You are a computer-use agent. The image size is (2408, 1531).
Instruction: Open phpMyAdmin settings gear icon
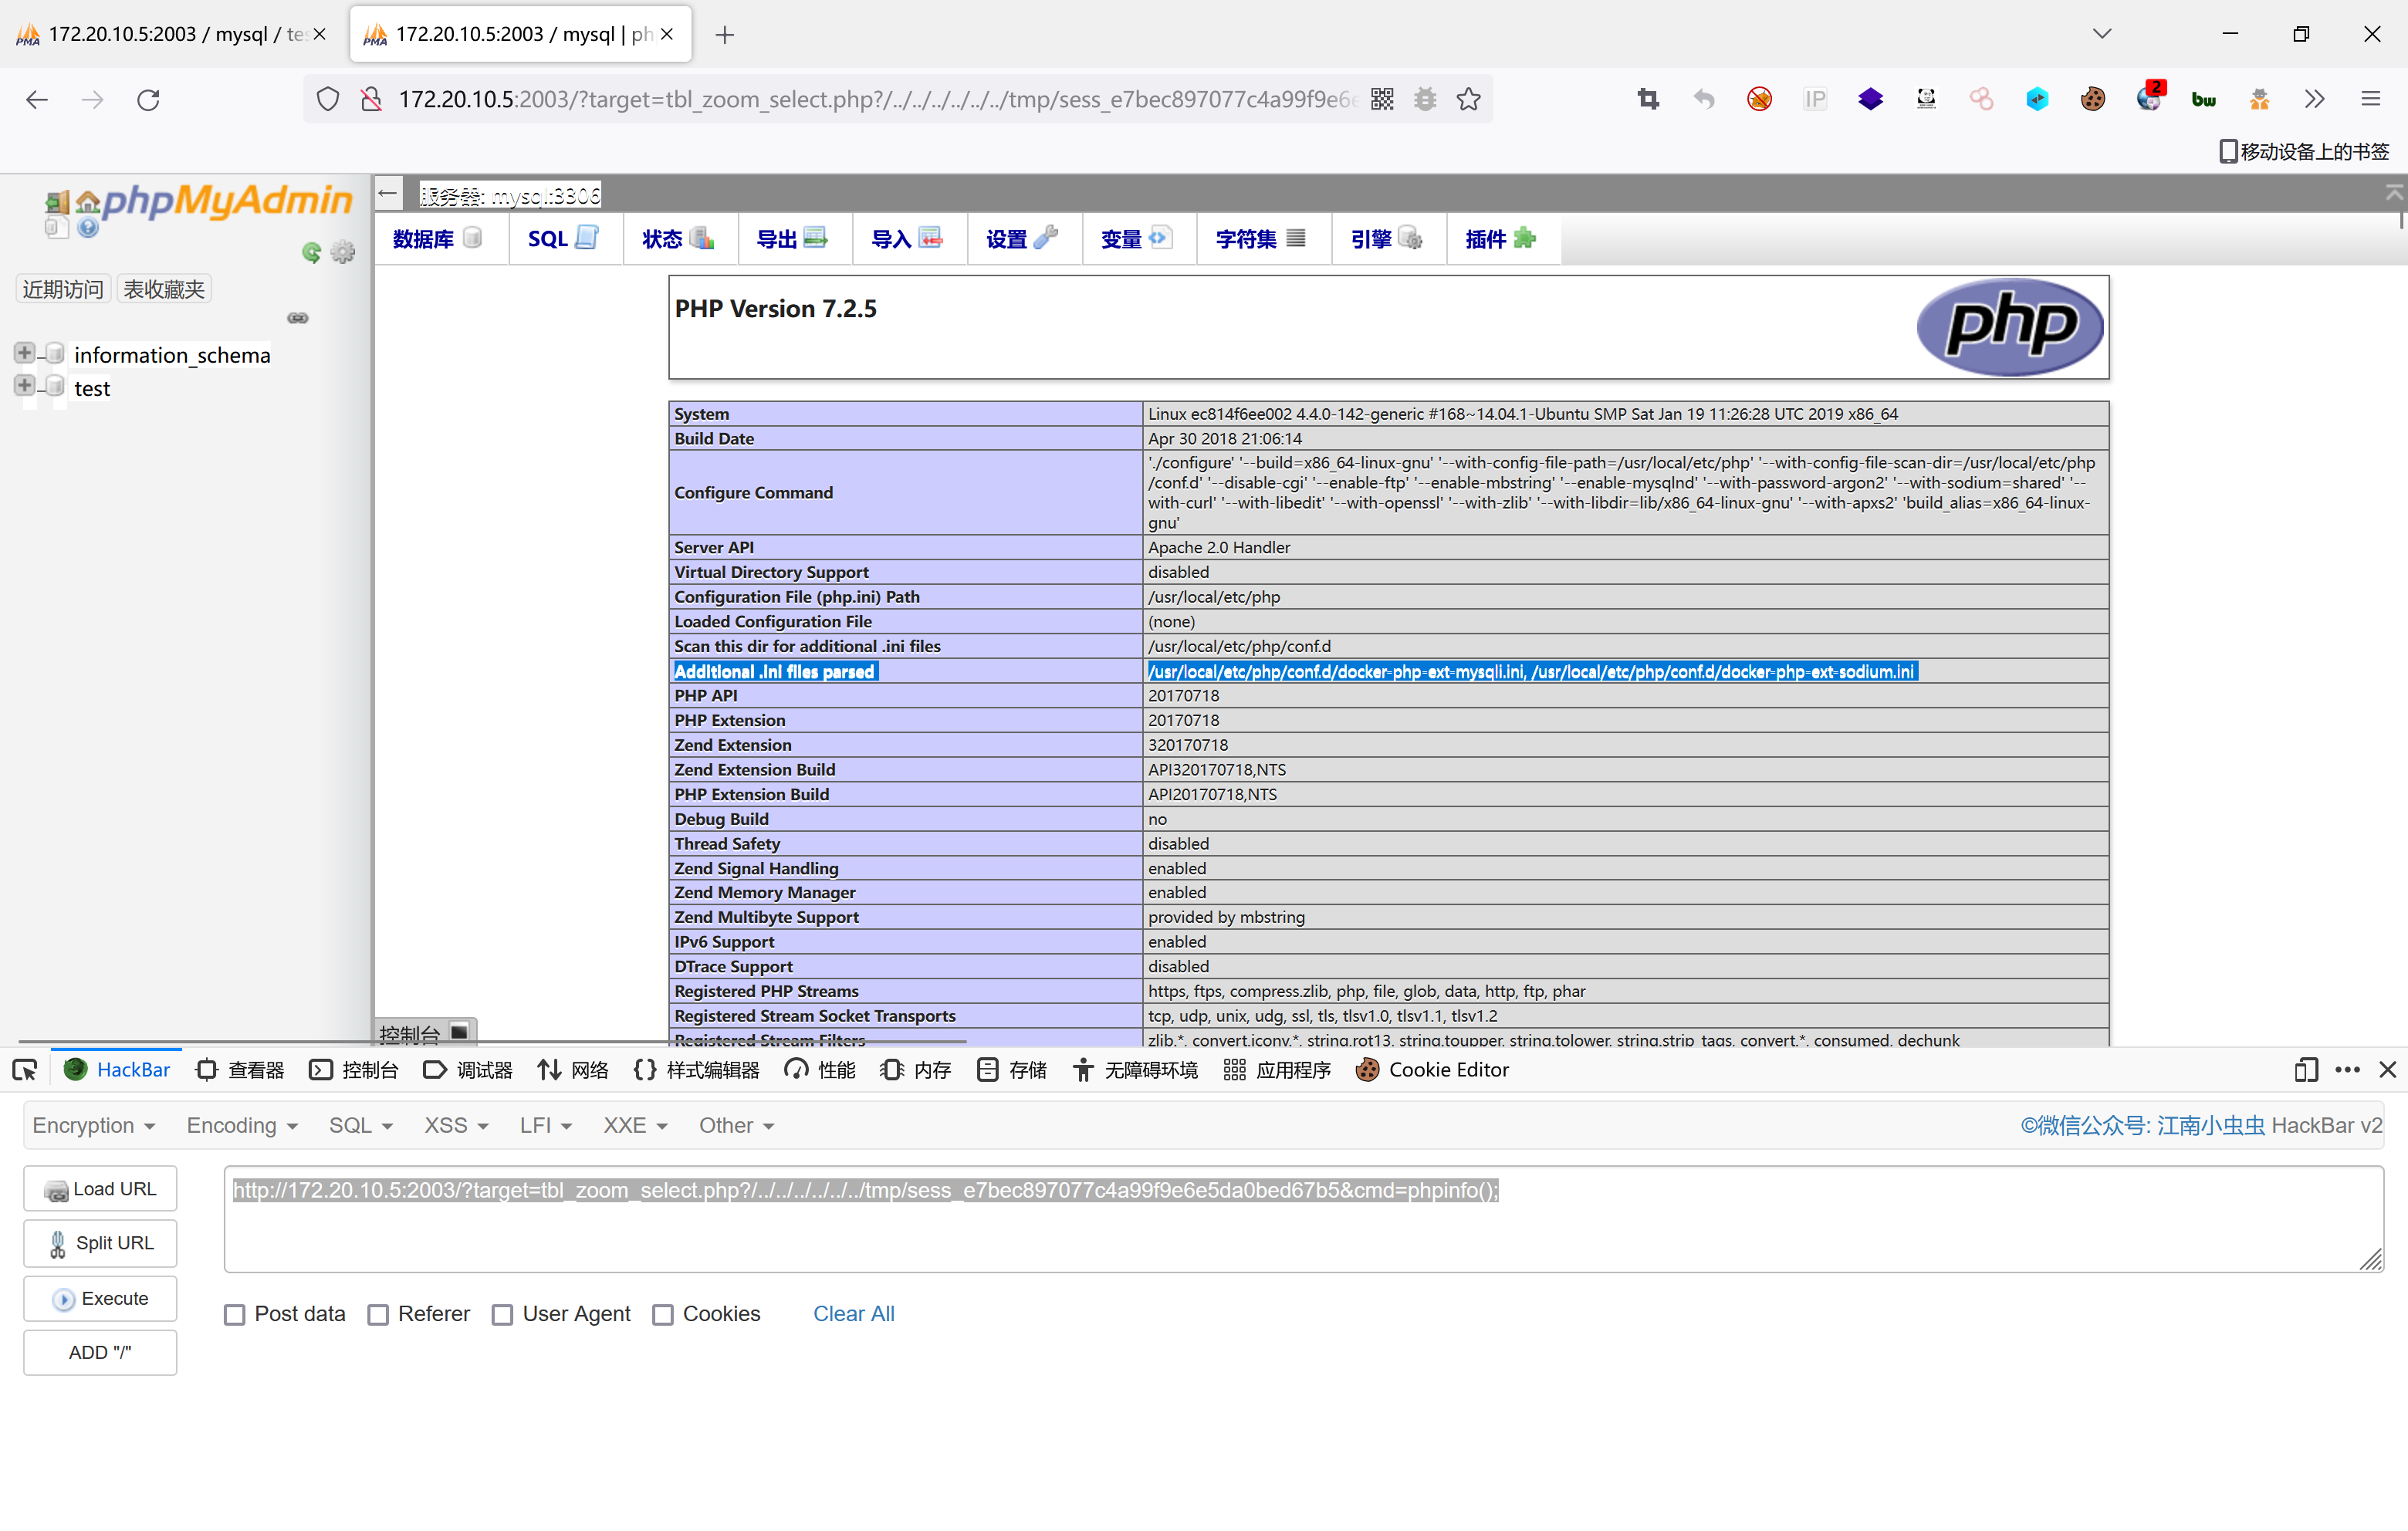pyautogui.click(x=343, y=252)
